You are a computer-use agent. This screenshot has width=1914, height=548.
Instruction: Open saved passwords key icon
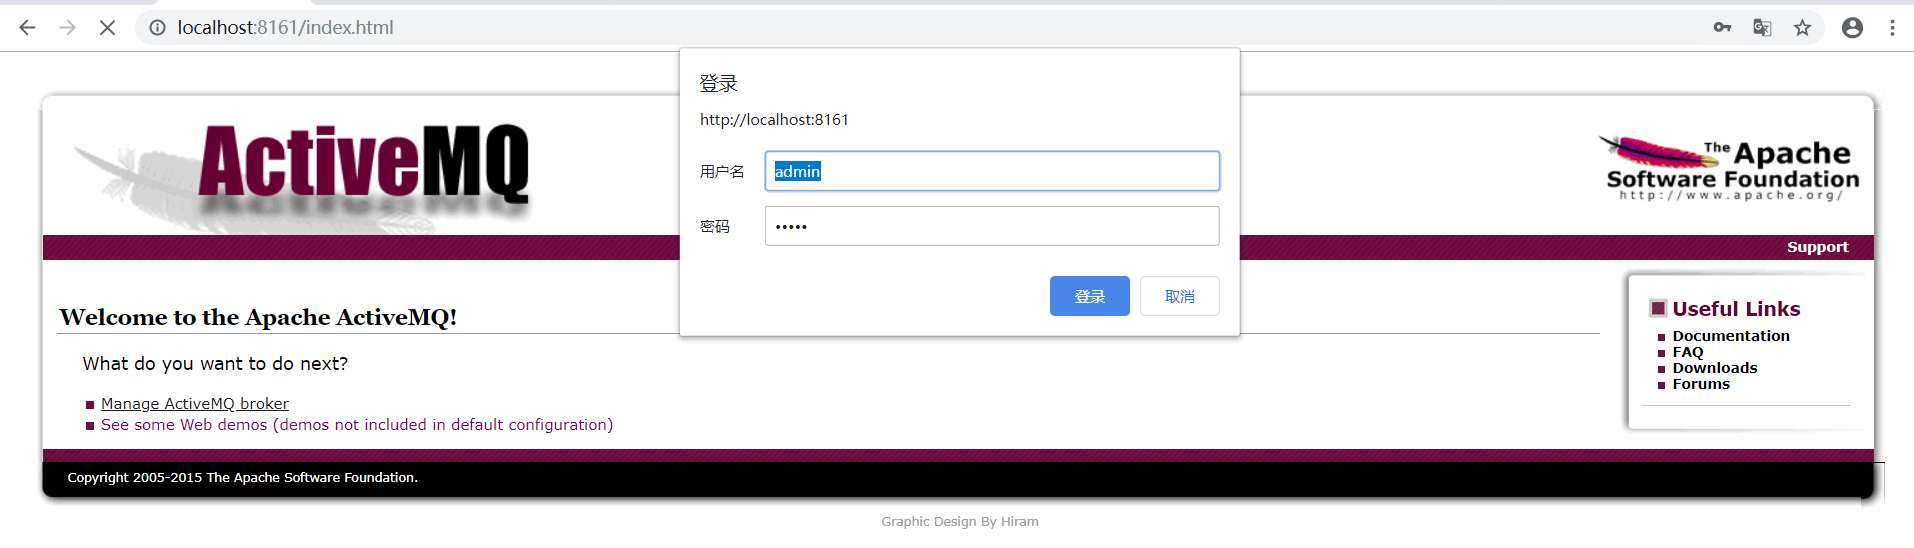(1722, 28)
